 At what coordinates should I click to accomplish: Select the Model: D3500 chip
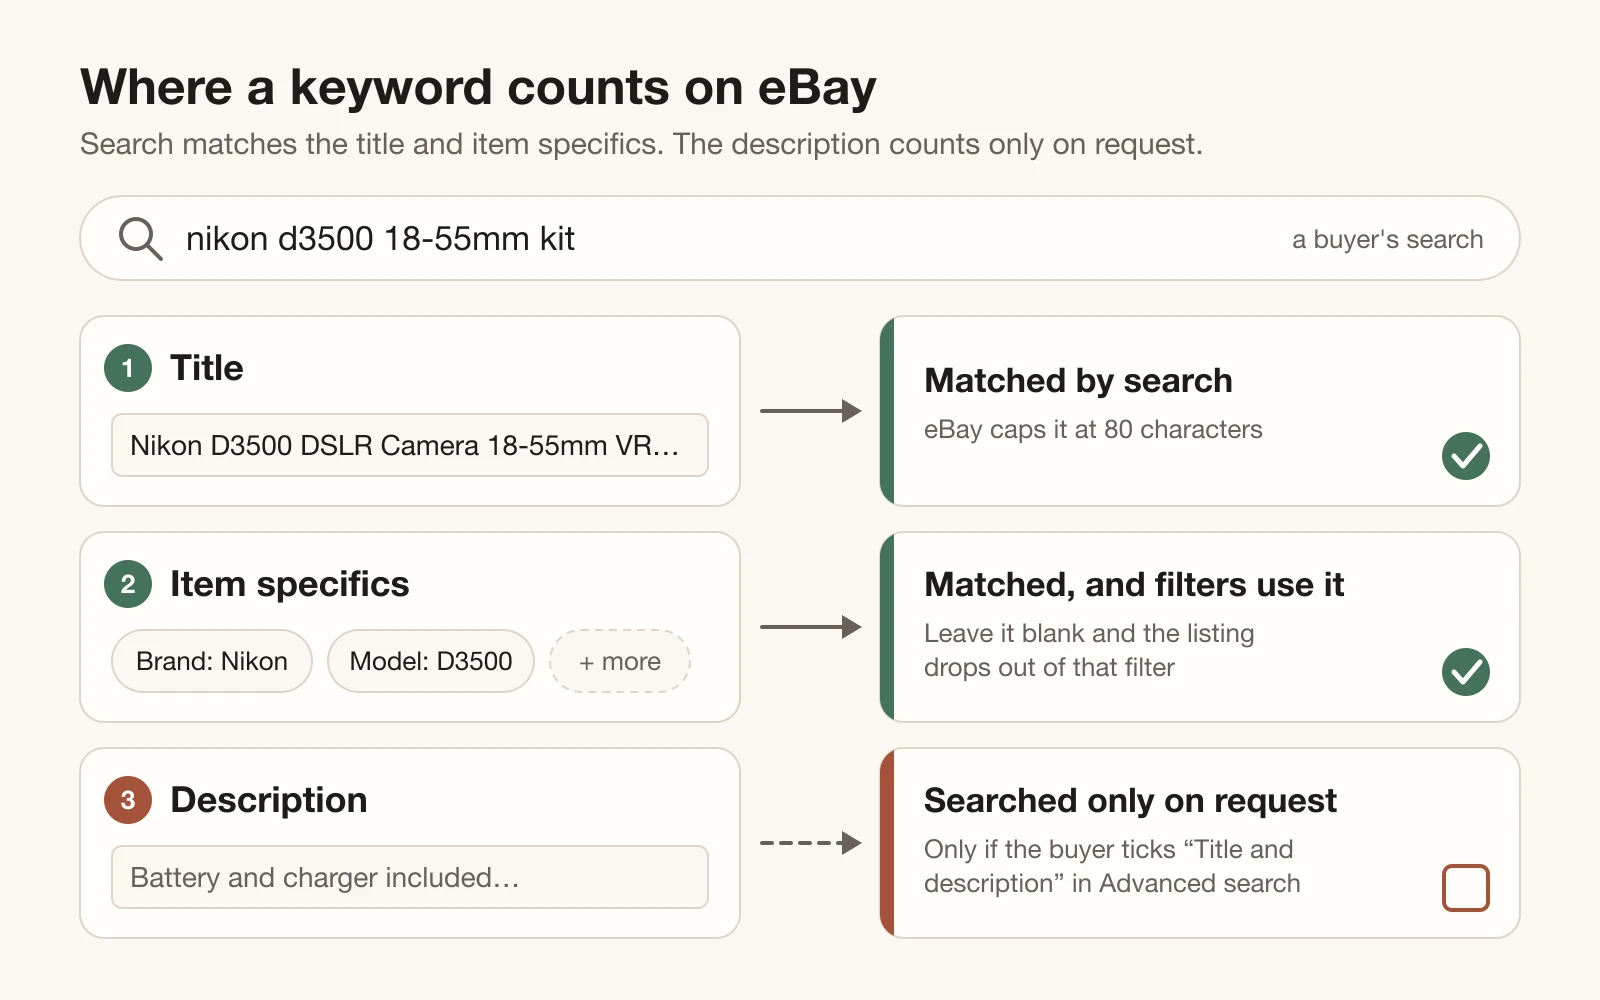[431, 661]
